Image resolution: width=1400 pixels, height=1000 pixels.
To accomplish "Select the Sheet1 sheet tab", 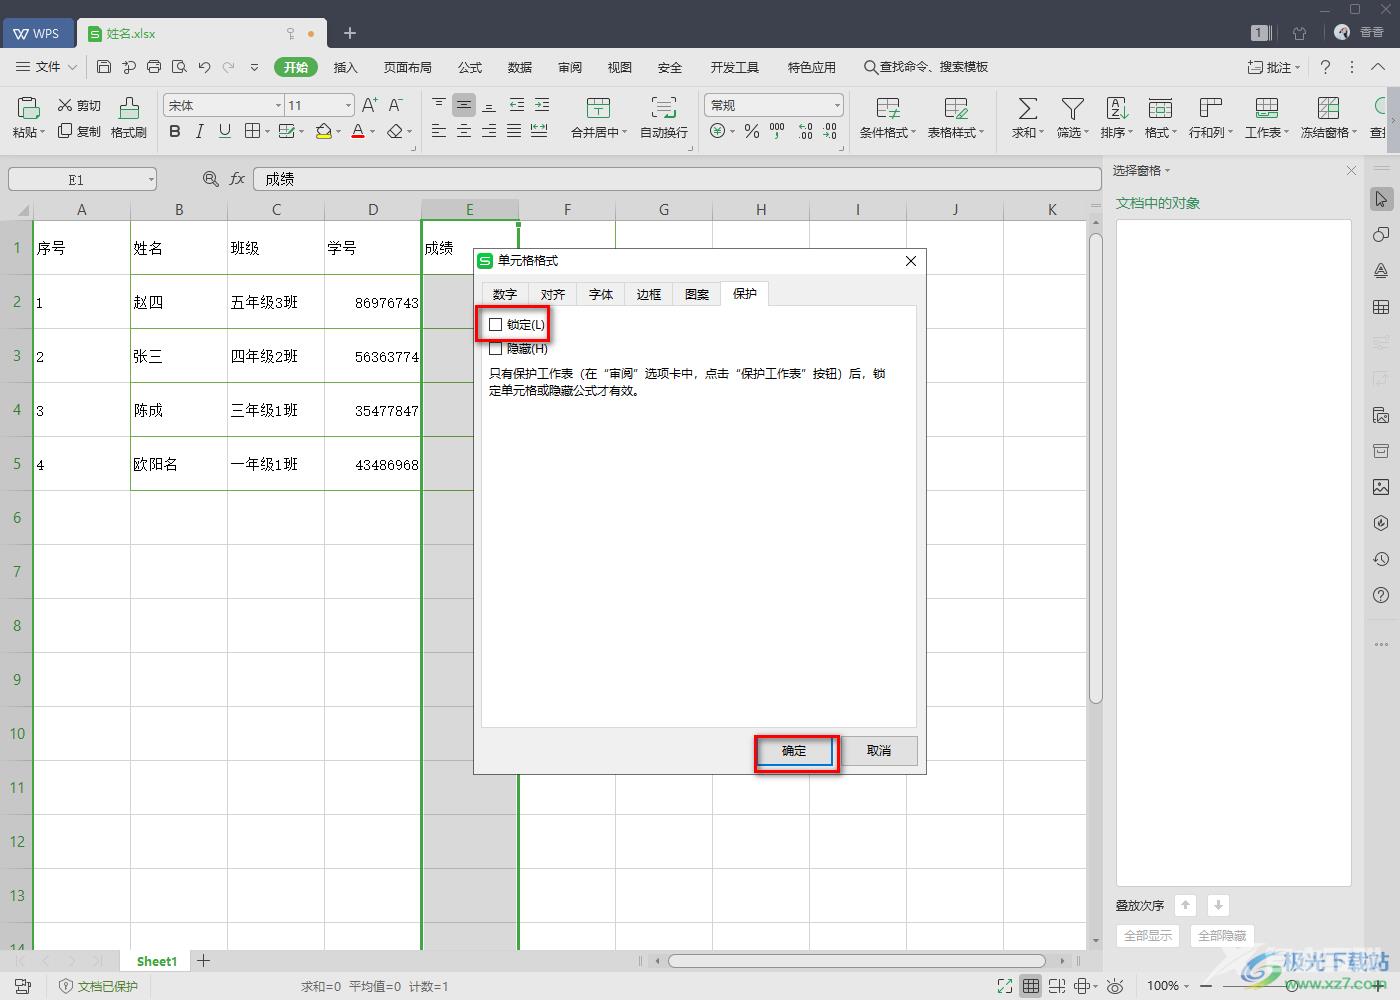I will 156,961.
